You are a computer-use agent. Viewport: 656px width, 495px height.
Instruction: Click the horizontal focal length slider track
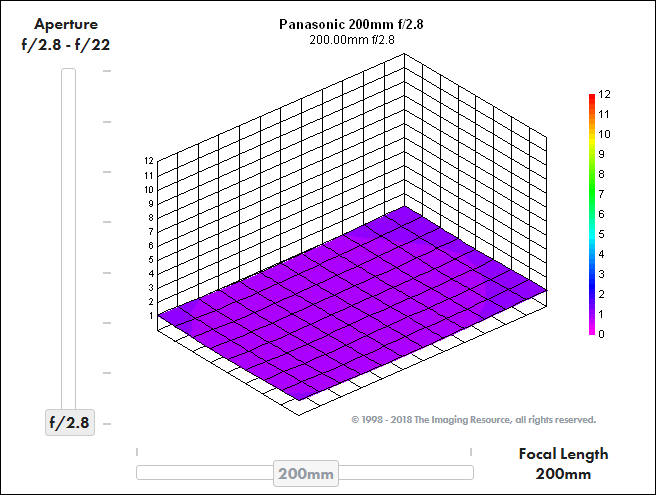pyautogui.click(x=305, y=473)
